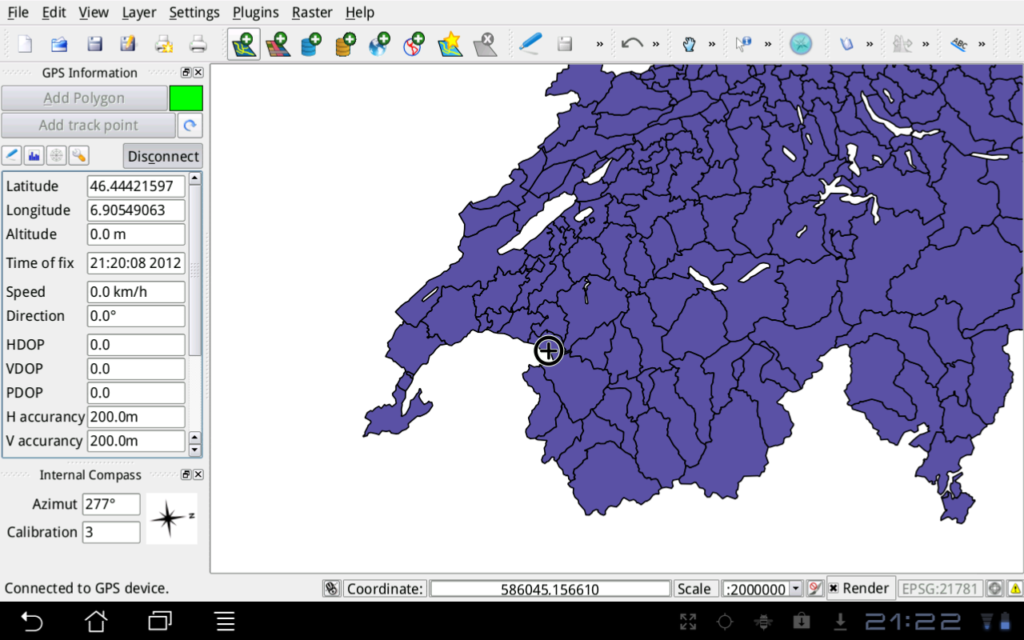This screenshot has height=640, width=1024.
Task: Open the Scale dropdown arrow
Action: [x=795, y=588]
